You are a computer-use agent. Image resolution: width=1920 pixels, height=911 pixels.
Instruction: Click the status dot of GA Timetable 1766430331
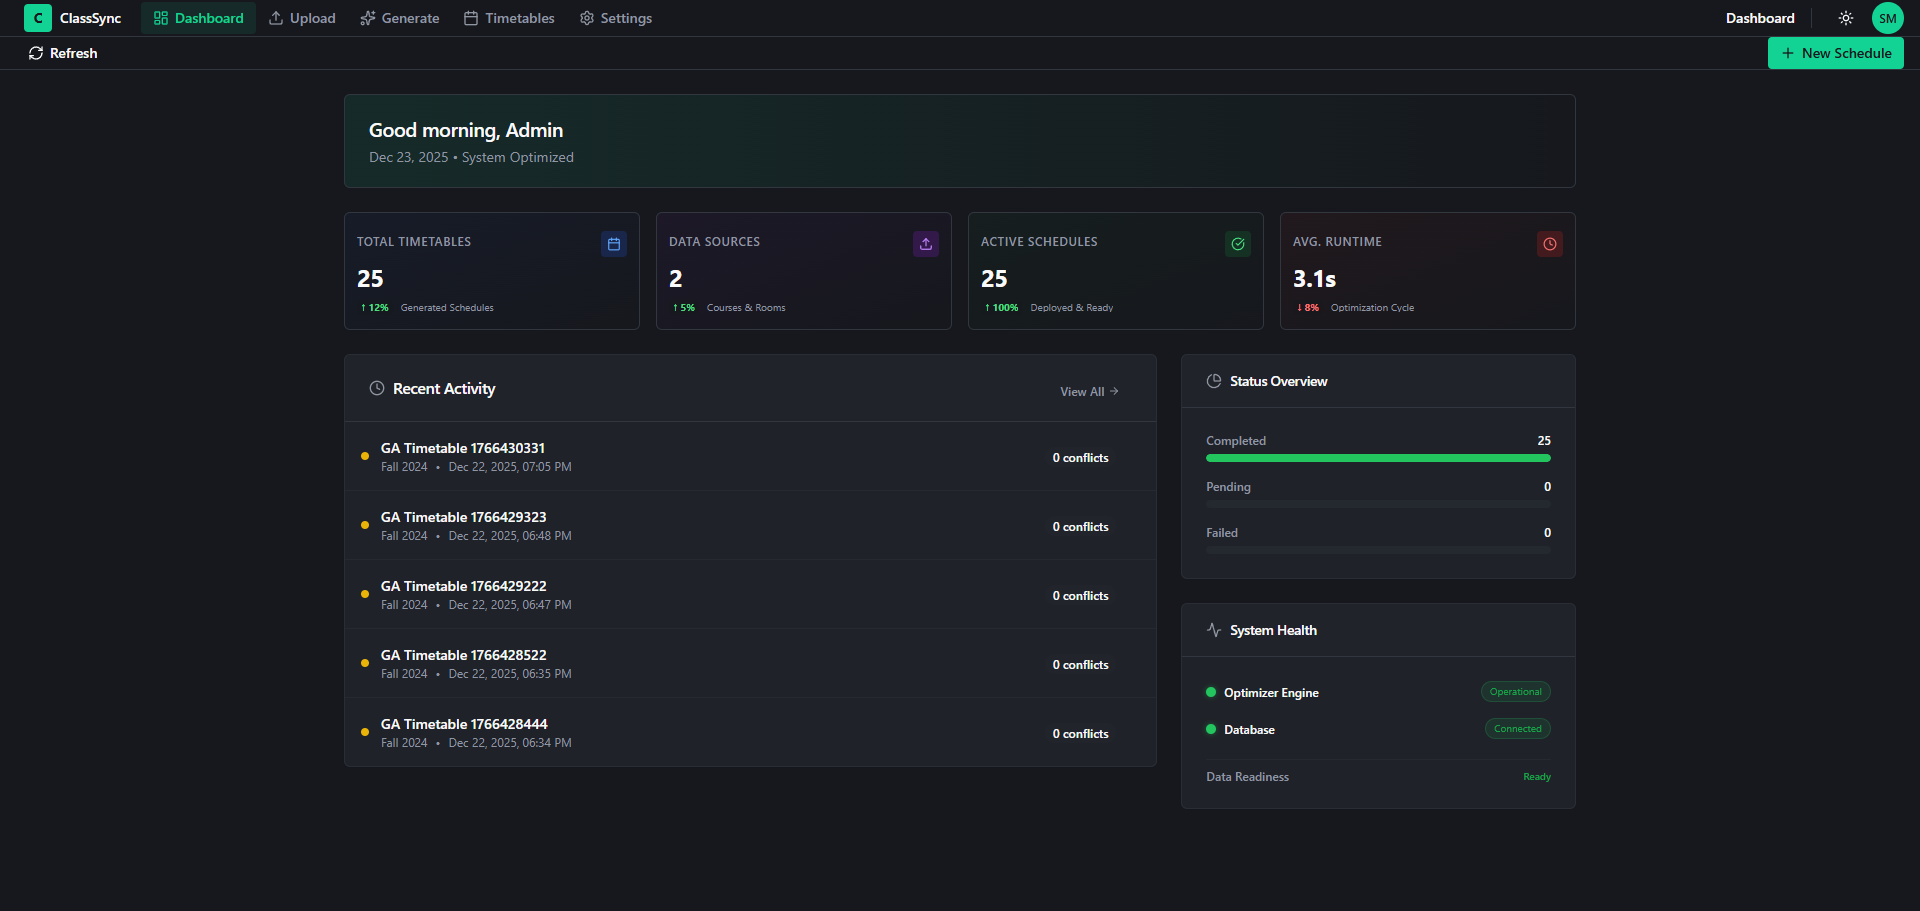[365, 456]
